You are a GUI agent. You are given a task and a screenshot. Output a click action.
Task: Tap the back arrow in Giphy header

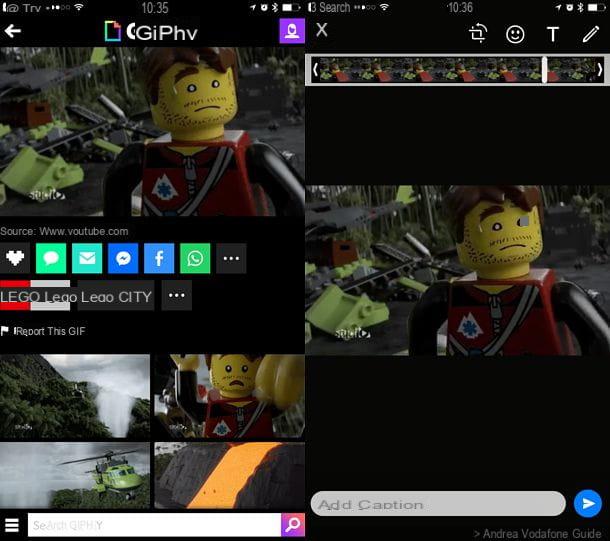point(12,31)
